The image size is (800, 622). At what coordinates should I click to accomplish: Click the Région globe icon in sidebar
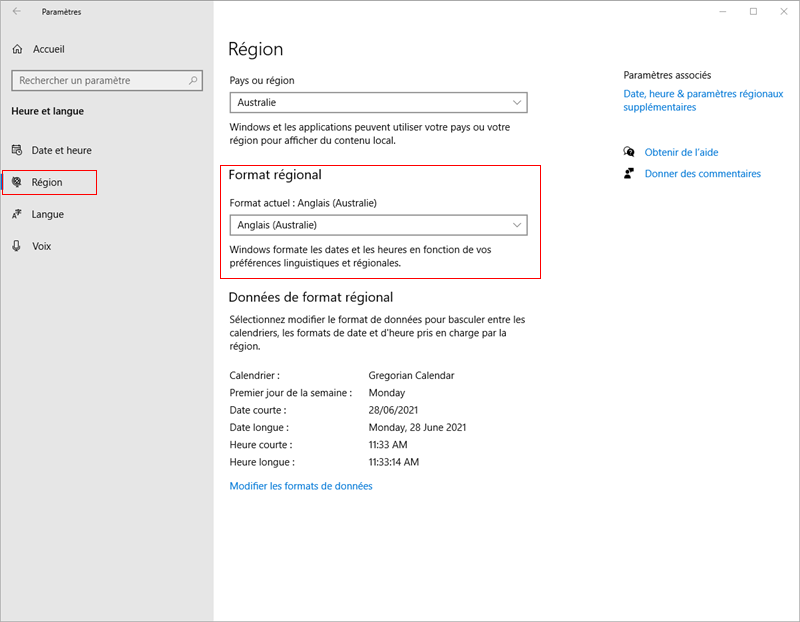(x=17, y=182)
